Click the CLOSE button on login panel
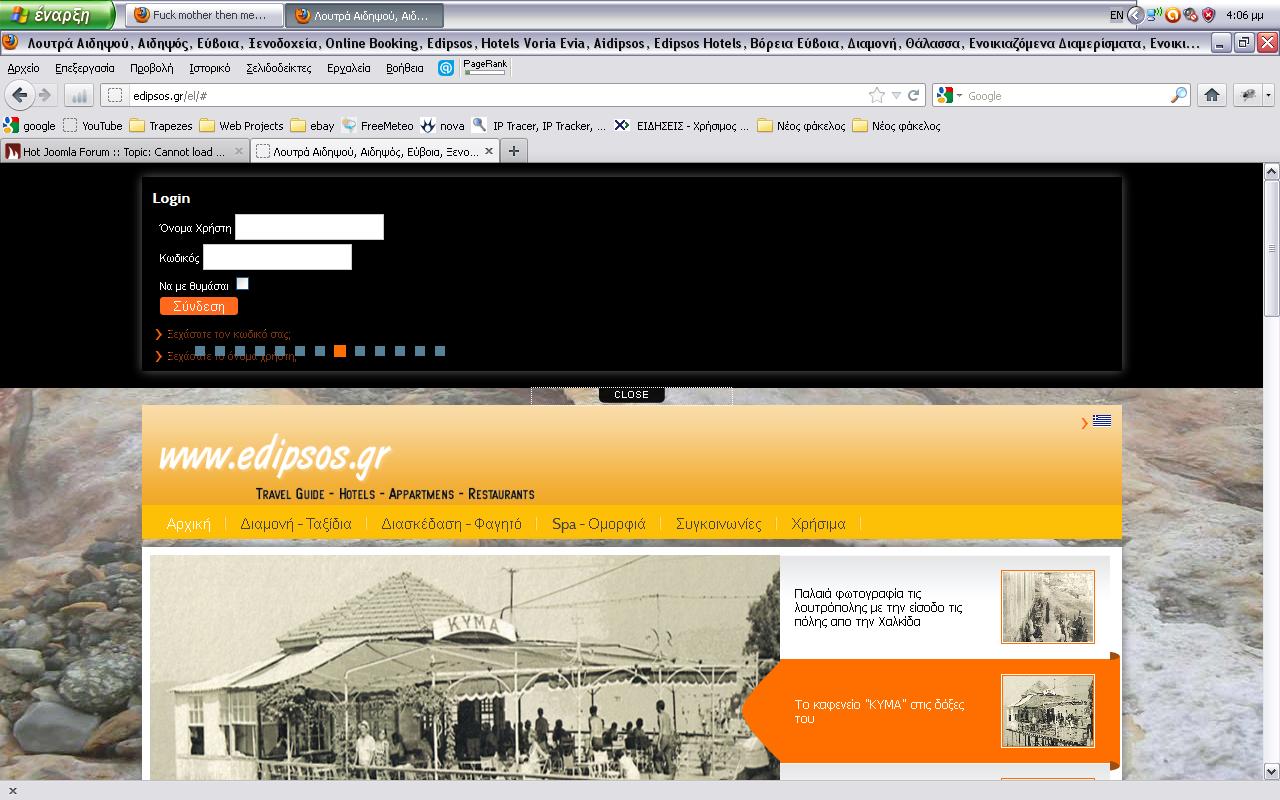 pos(631,395)
